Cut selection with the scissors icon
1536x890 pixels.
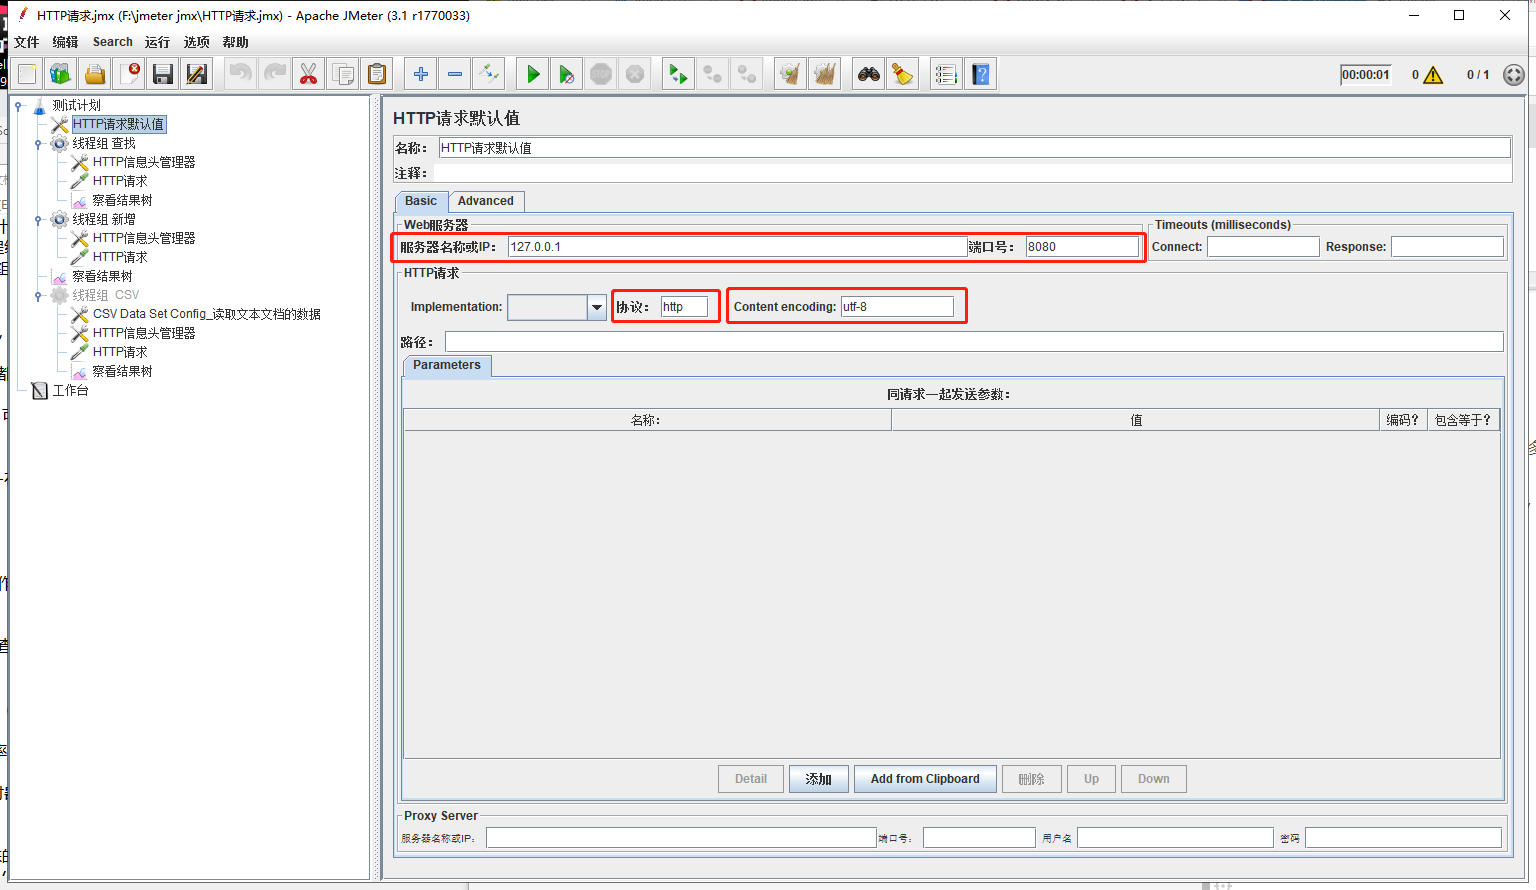(308, 74)
